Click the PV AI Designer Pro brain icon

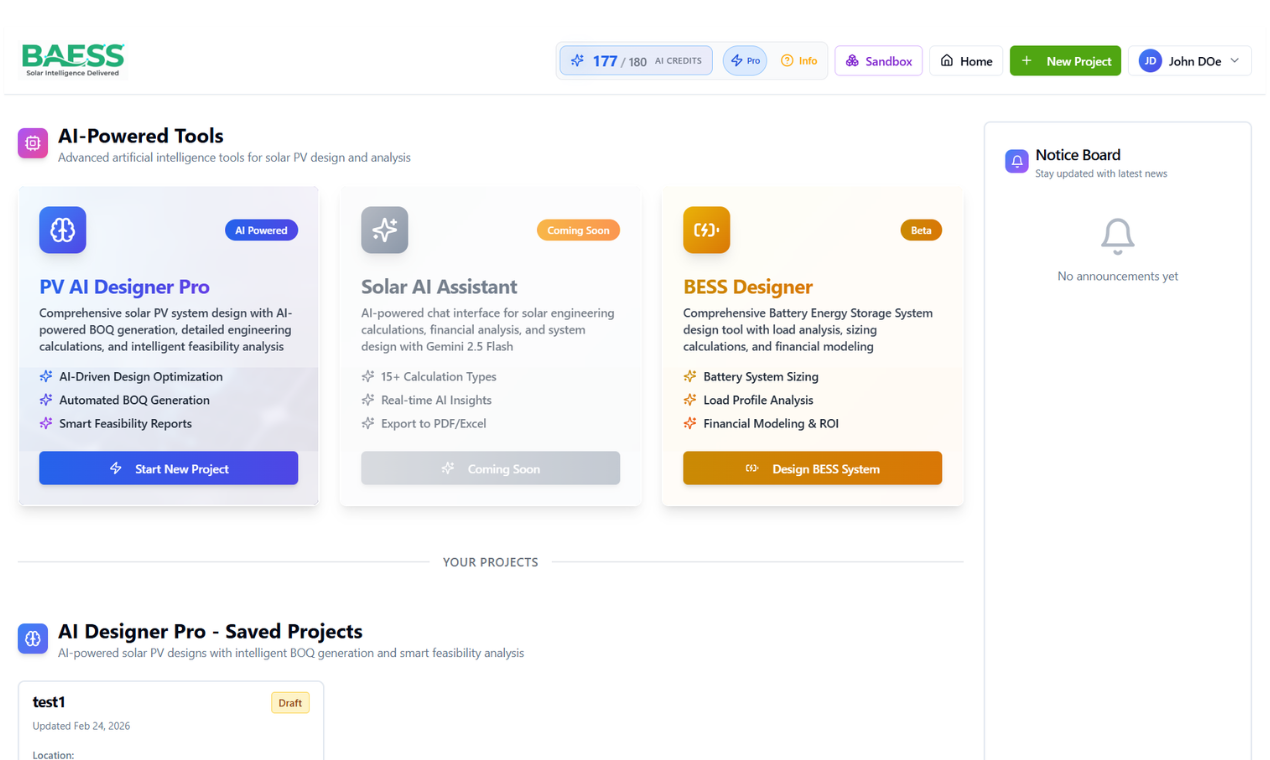coord(63,230)
